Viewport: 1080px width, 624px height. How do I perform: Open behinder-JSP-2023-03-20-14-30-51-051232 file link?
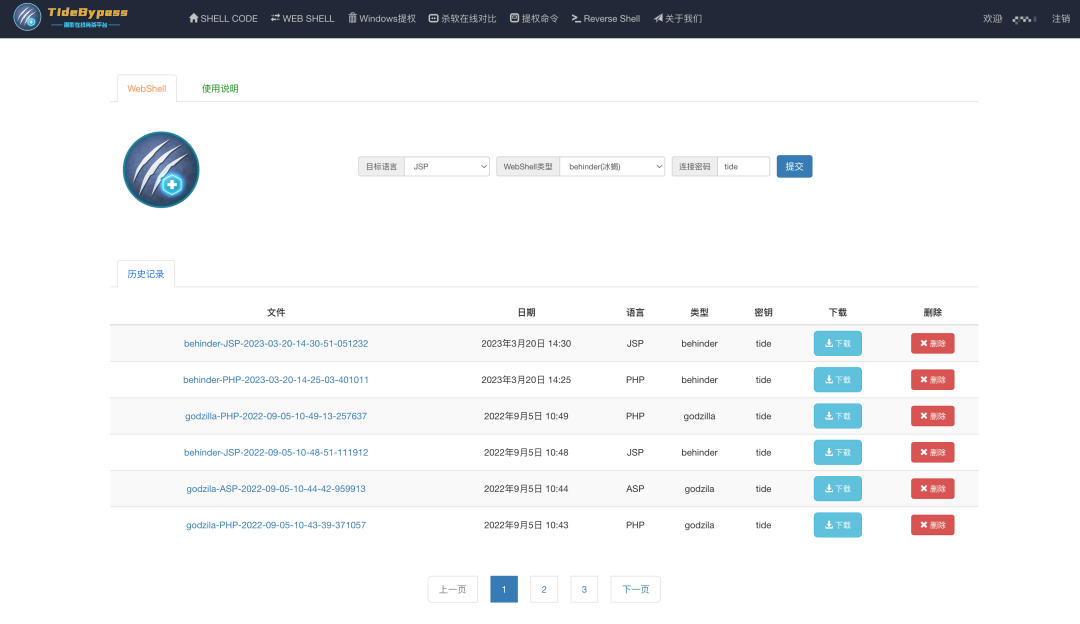tap(276, 344)
